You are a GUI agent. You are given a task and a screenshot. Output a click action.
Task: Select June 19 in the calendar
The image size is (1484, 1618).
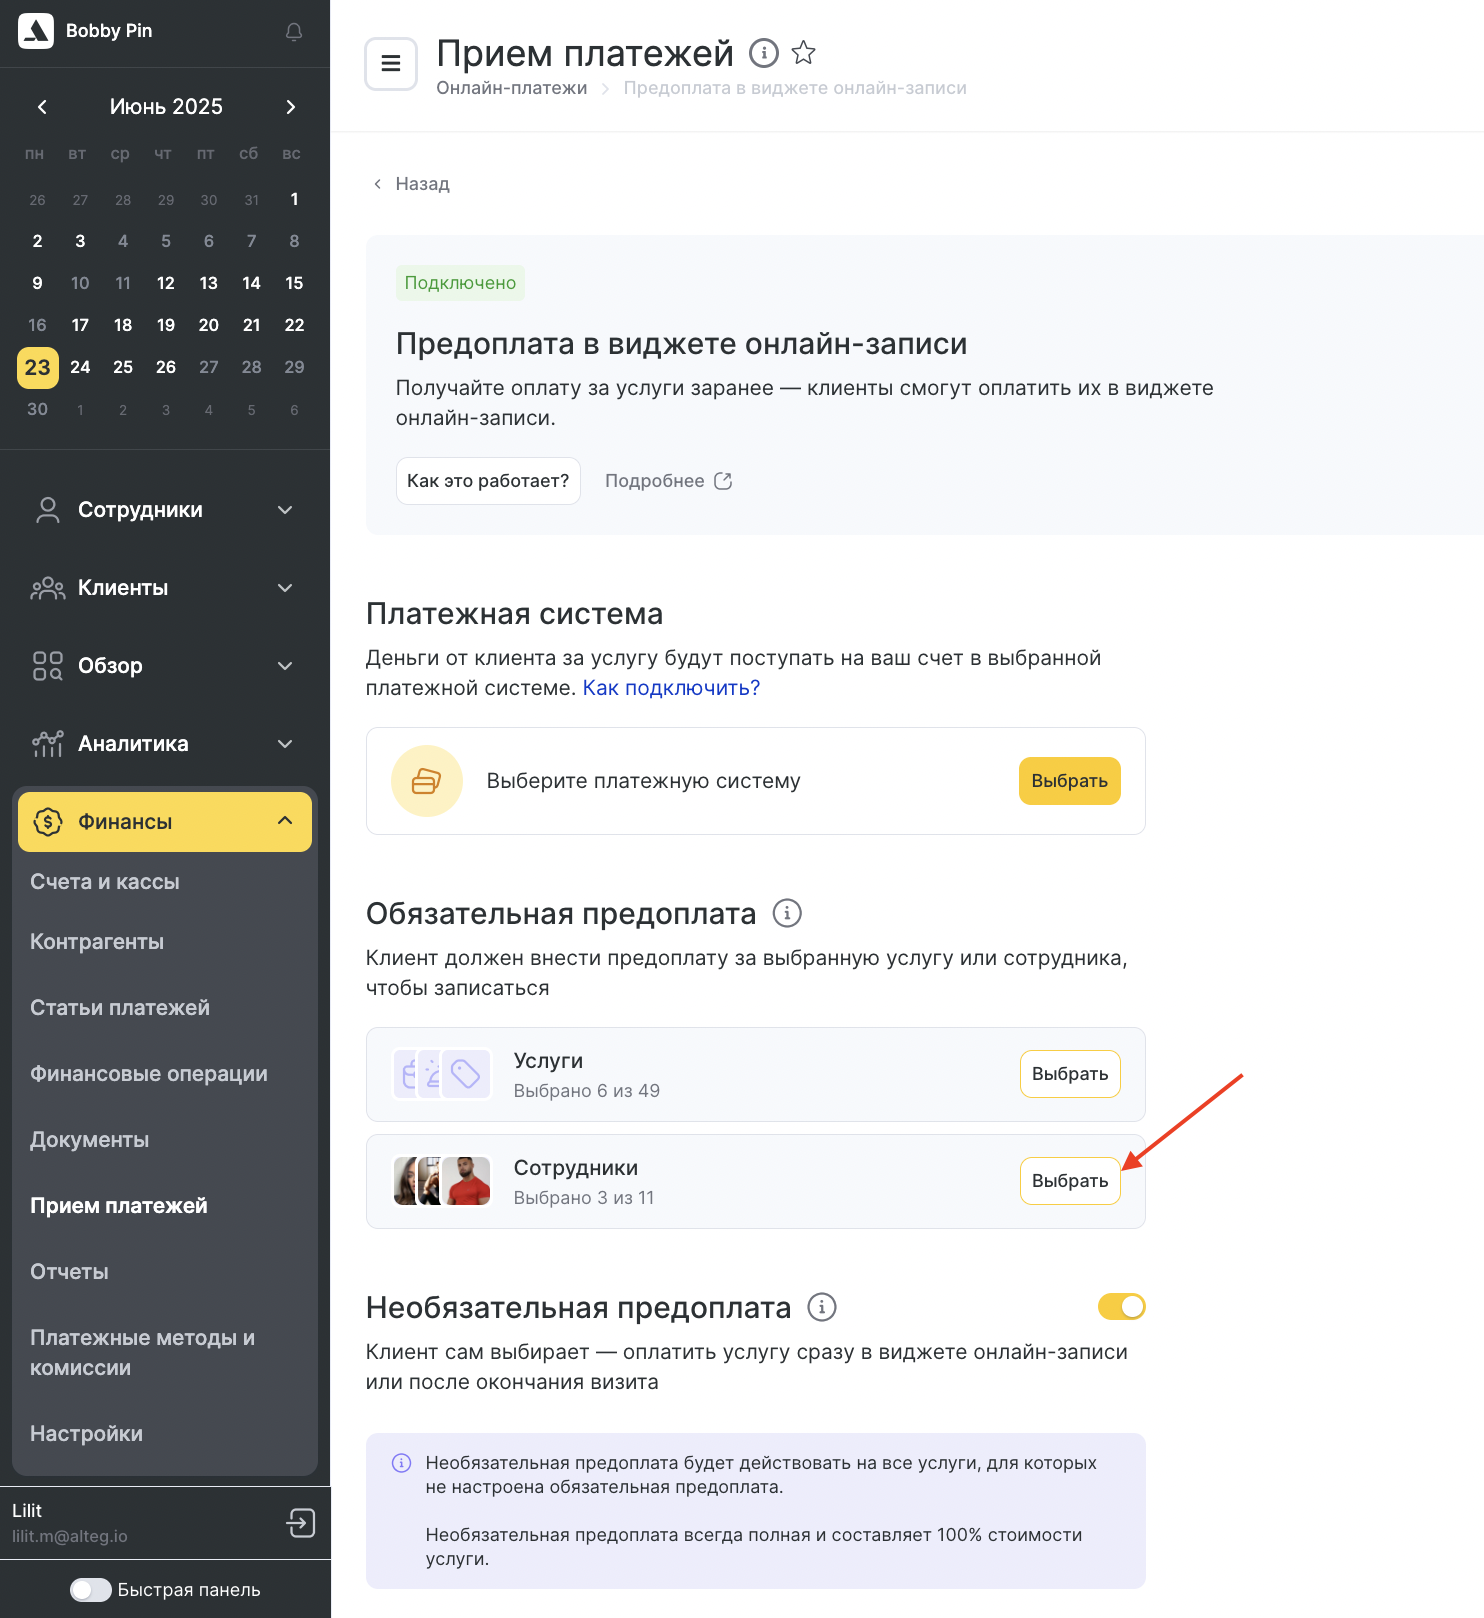coord(166,325)
